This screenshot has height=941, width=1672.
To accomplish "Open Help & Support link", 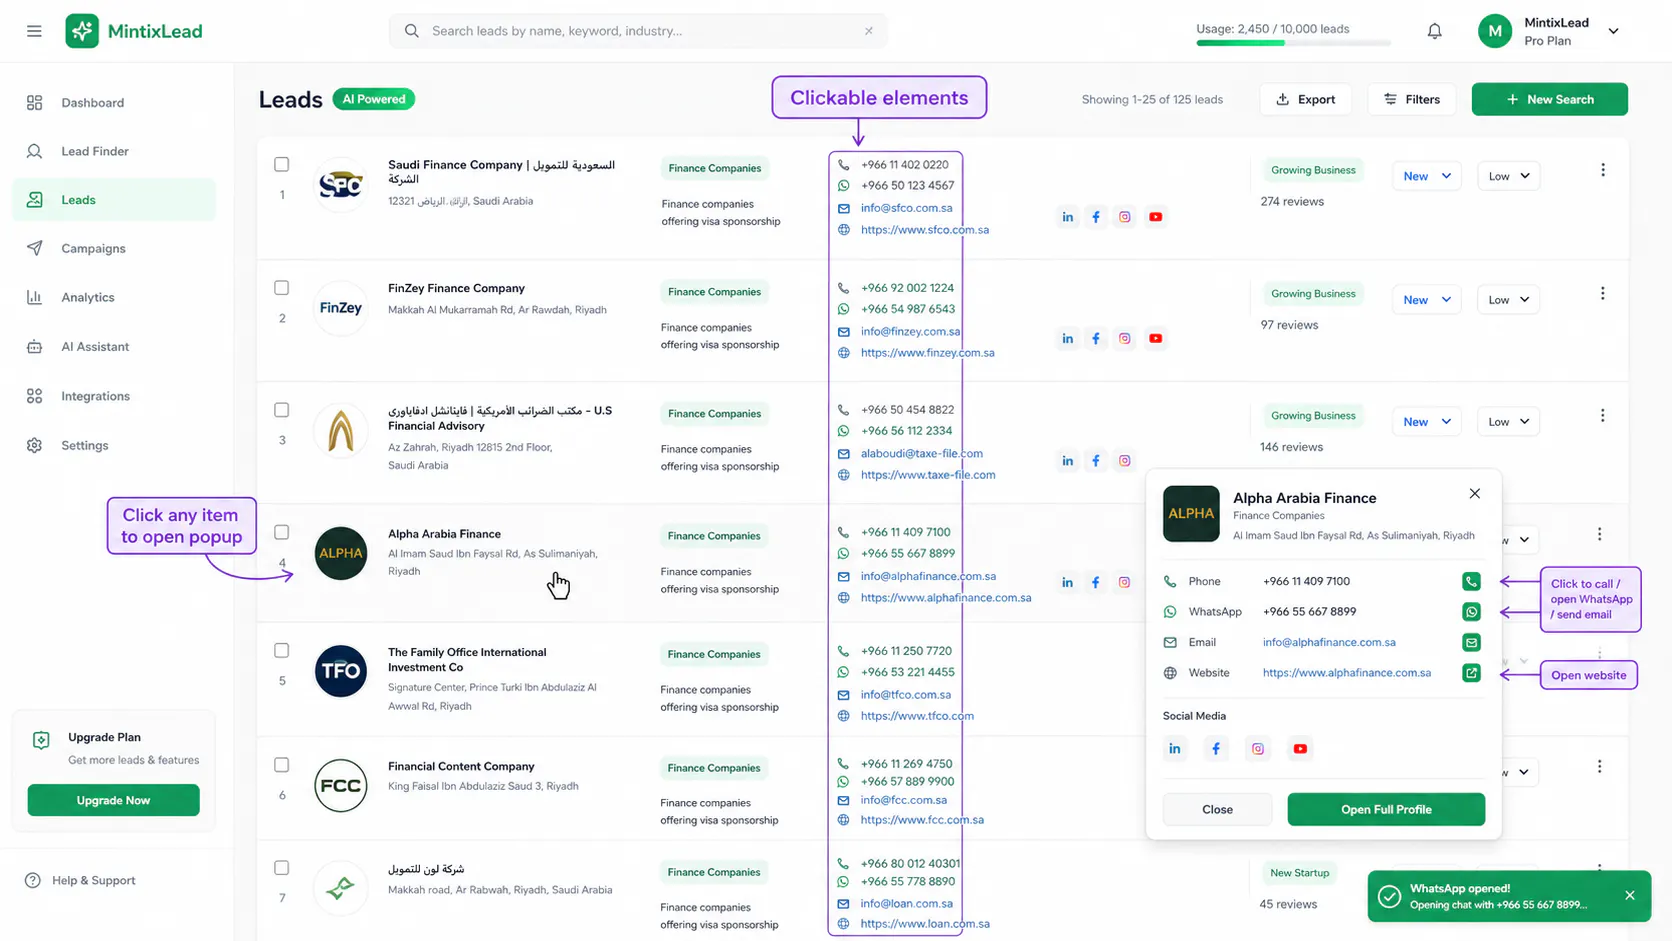I will pyautogui.click(x=81, y=881).
